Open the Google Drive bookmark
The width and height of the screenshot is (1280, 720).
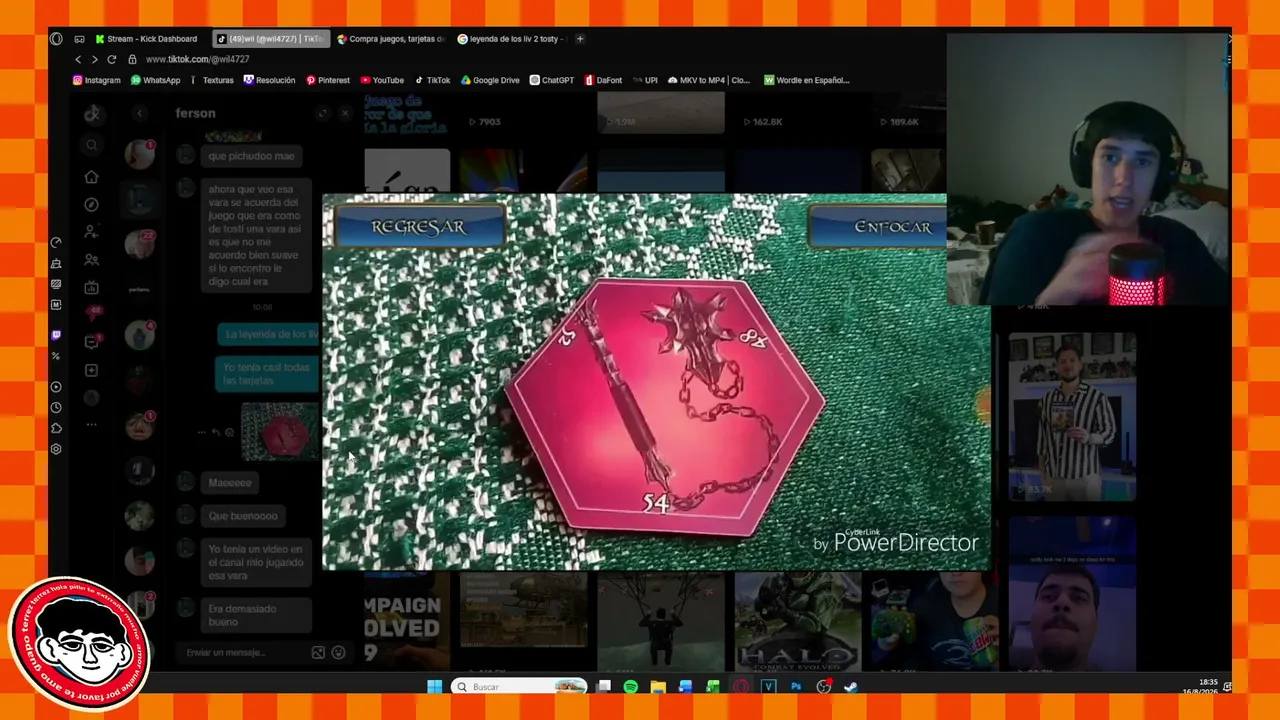click(490, 80)
